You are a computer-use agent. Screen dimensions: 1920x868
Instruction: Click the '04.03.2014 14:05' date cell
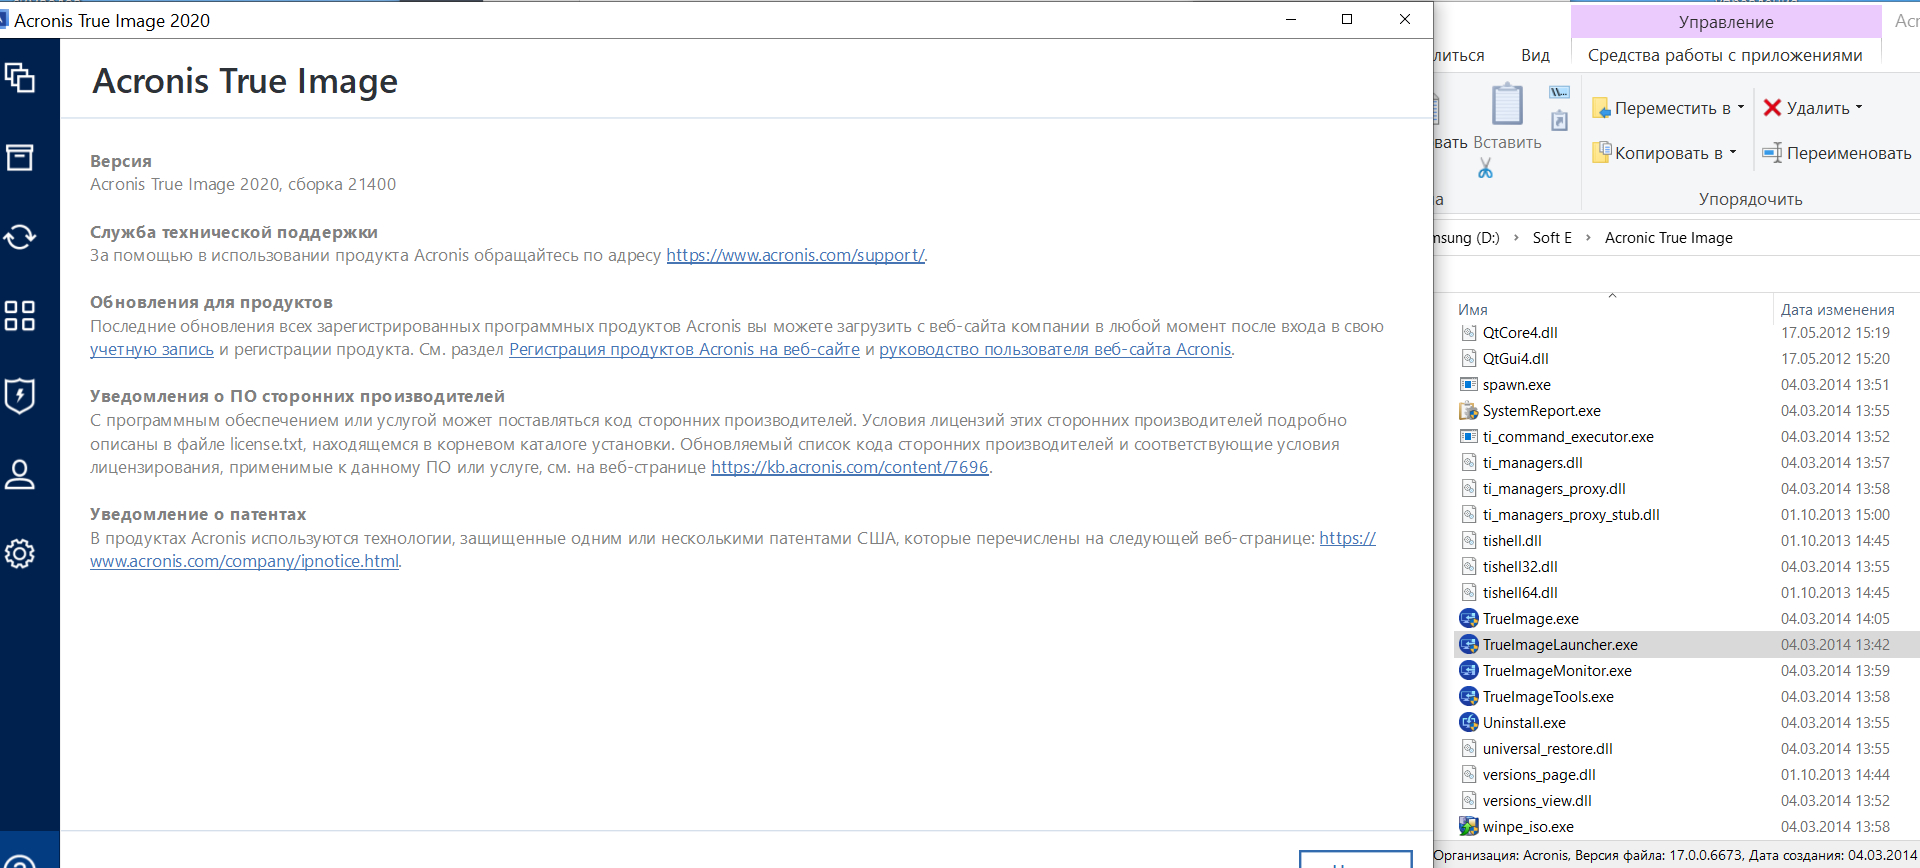(1835, 619)
